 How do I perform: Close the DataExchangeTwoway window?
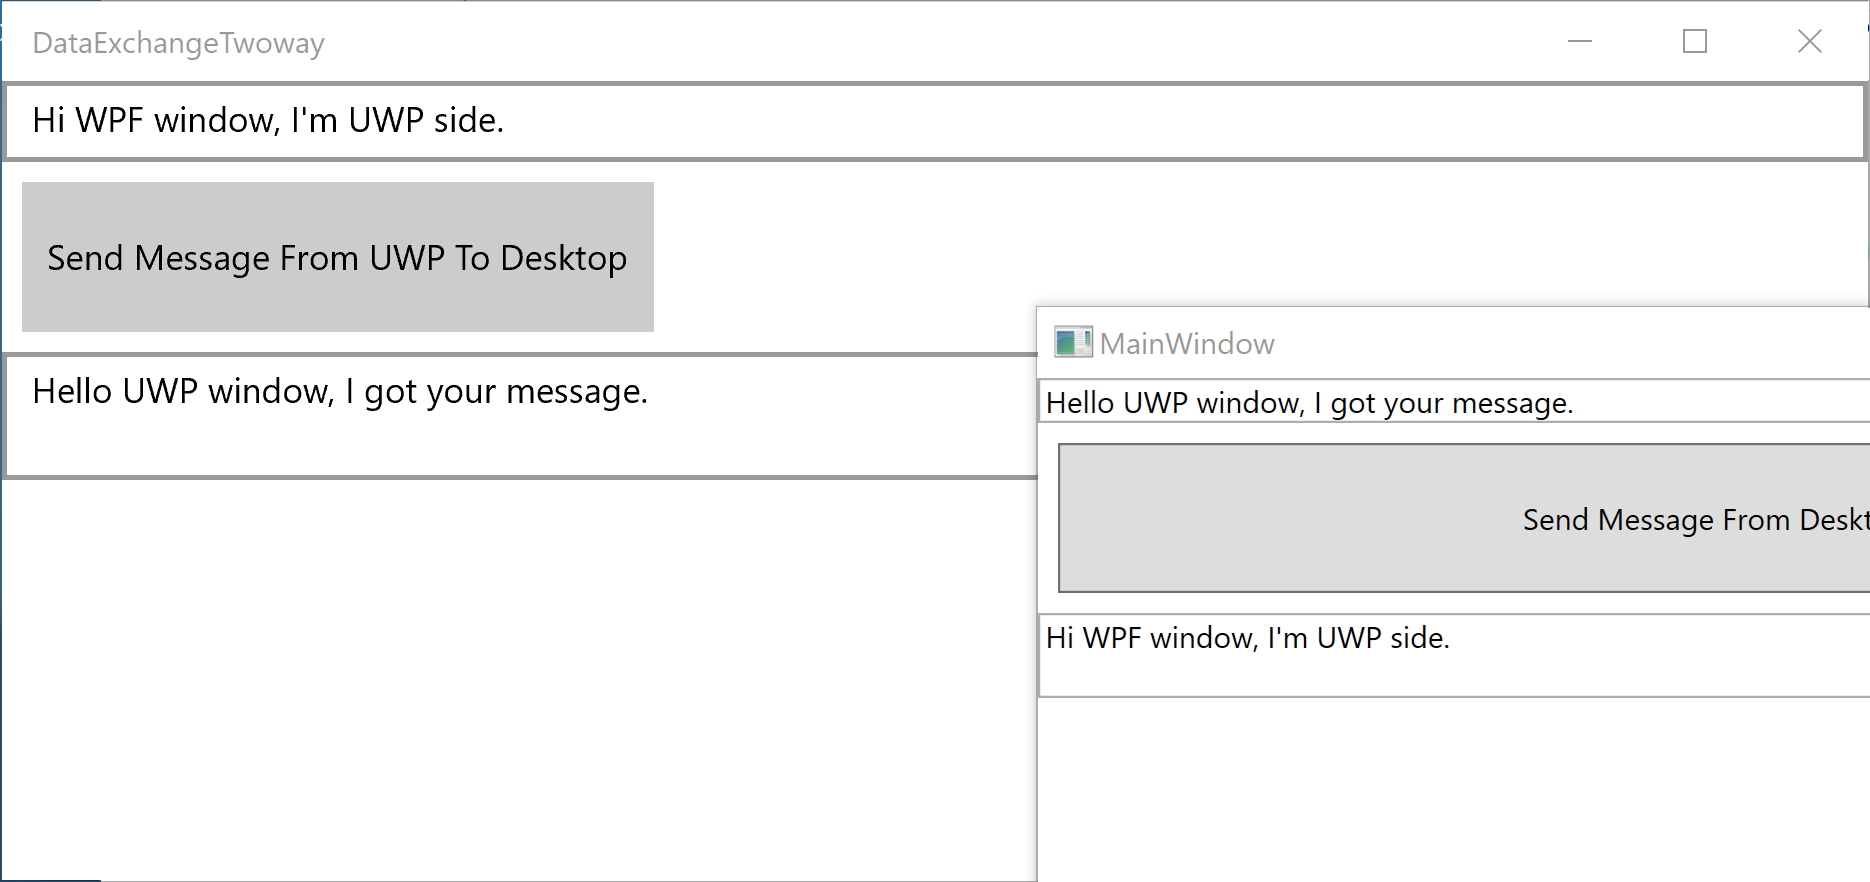[x=1809, y=42]
